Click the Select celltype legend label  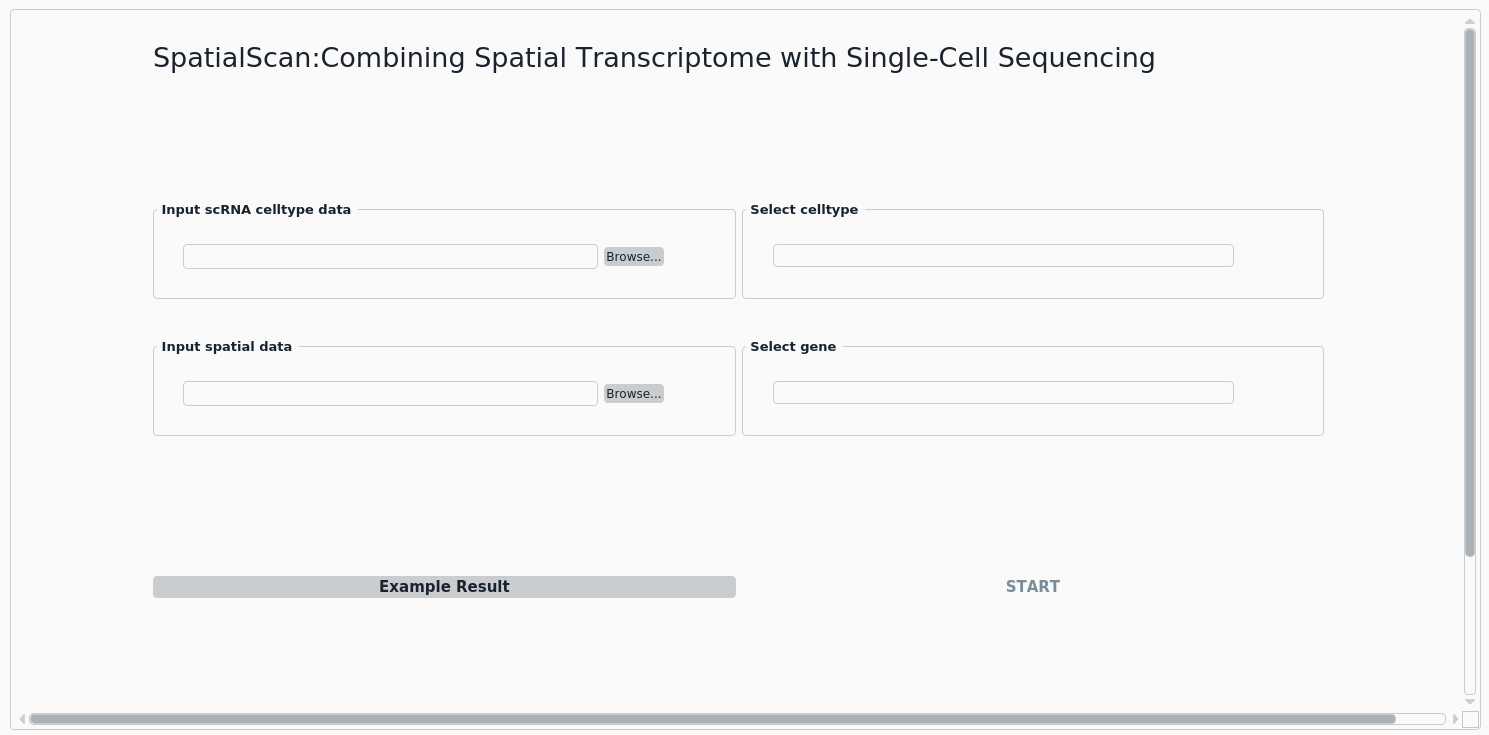804,210
